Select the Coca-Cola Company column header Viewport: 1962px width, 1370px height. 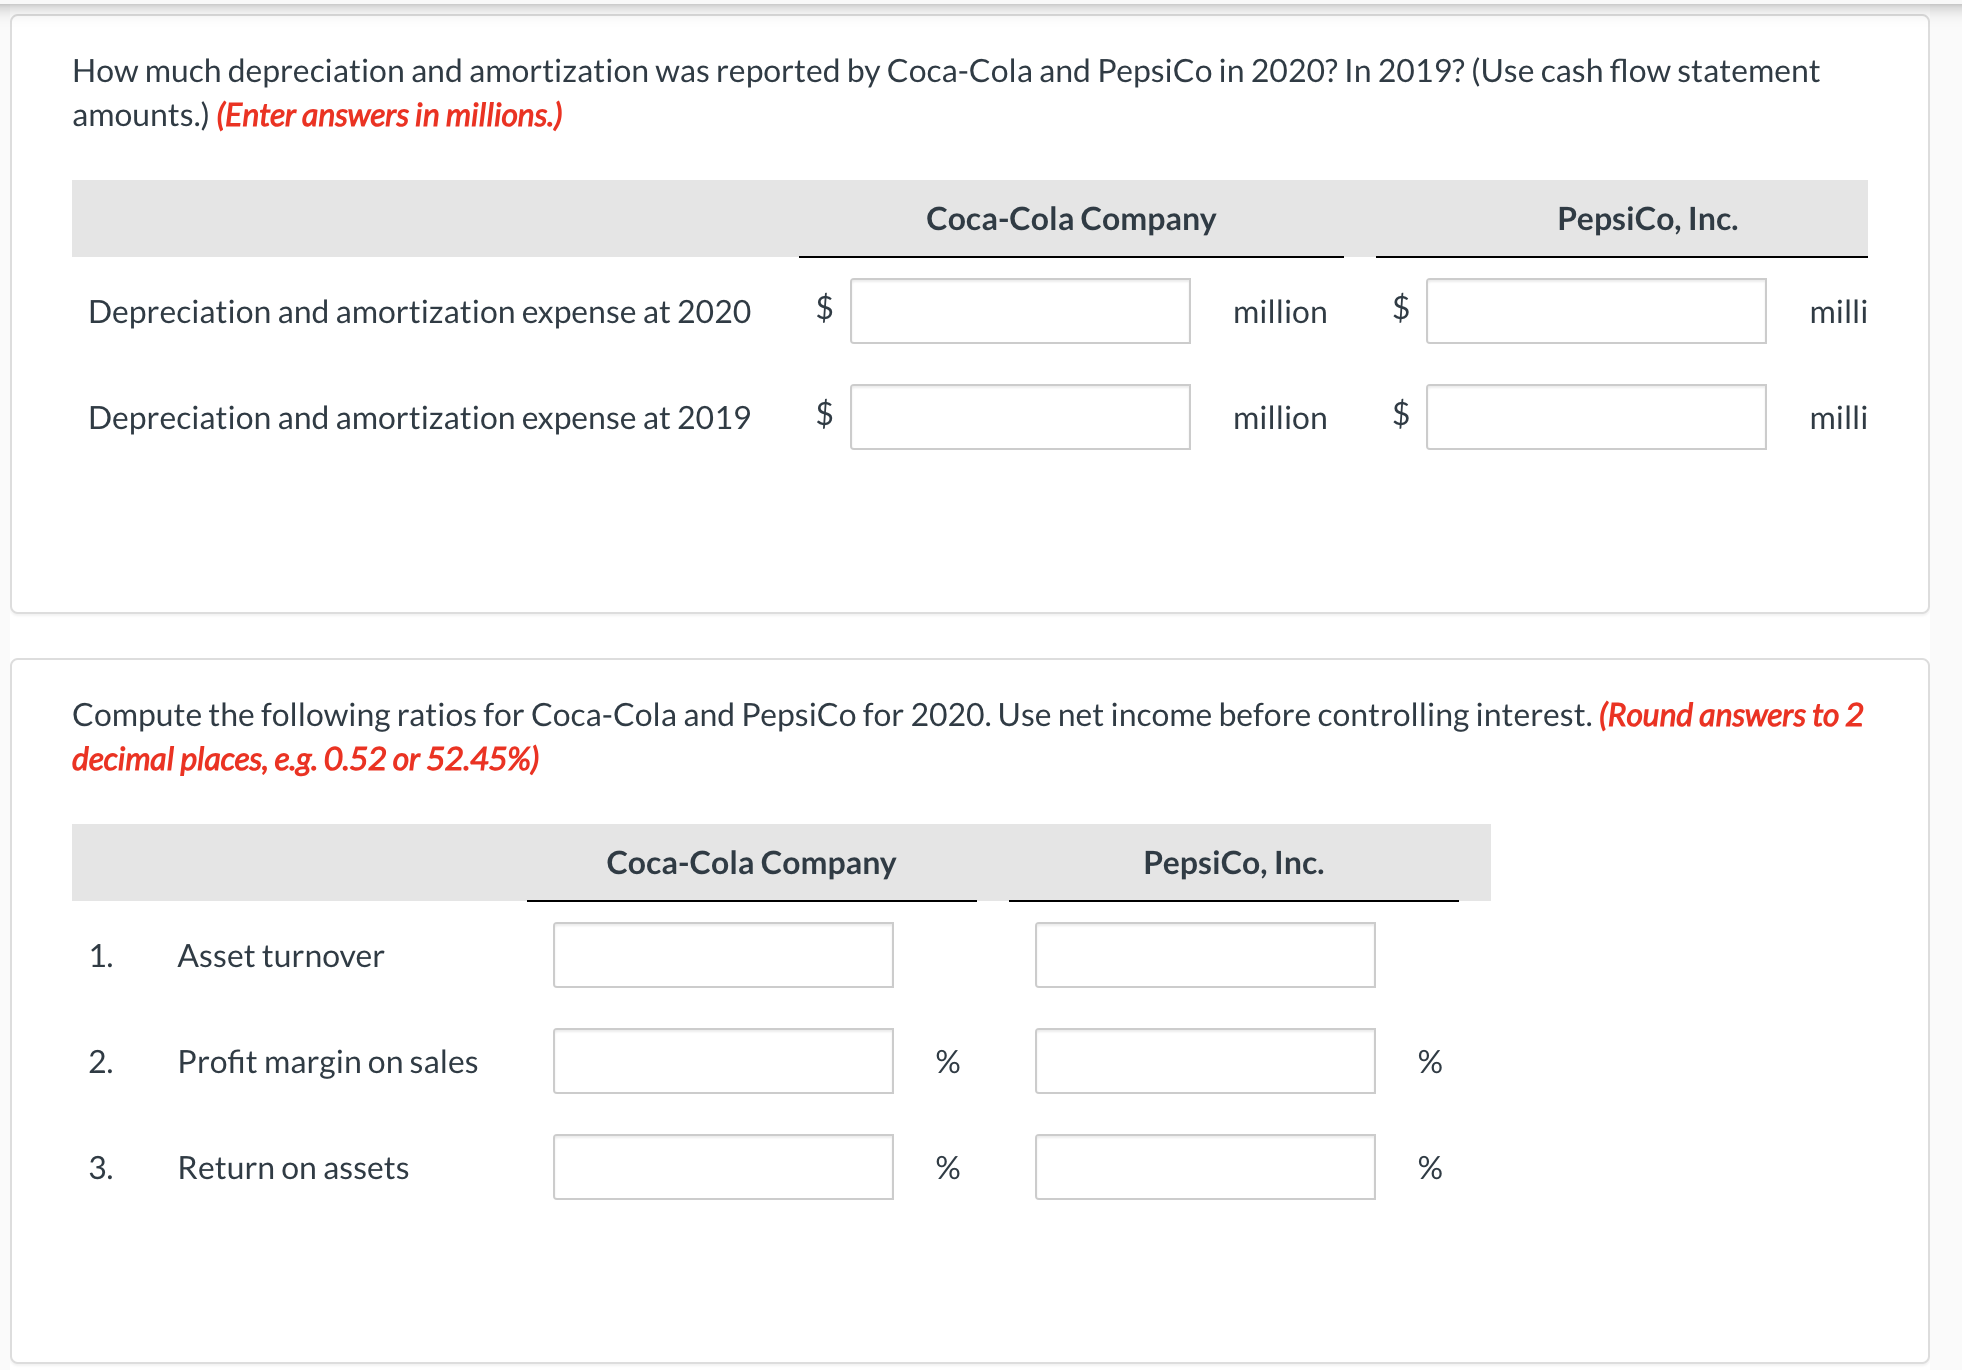(x=1071, y=218)
